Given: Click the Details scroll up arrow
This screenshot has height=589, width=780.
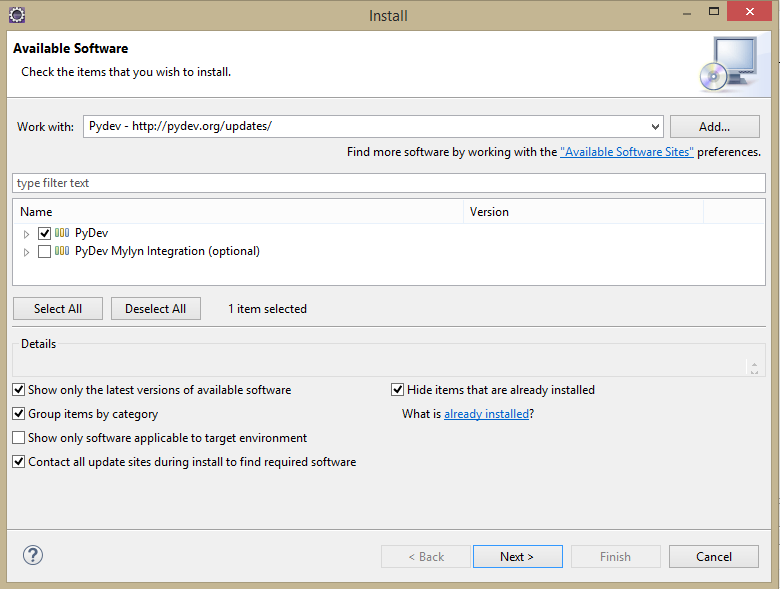Looking at the screenshot, I should [754, 365].
